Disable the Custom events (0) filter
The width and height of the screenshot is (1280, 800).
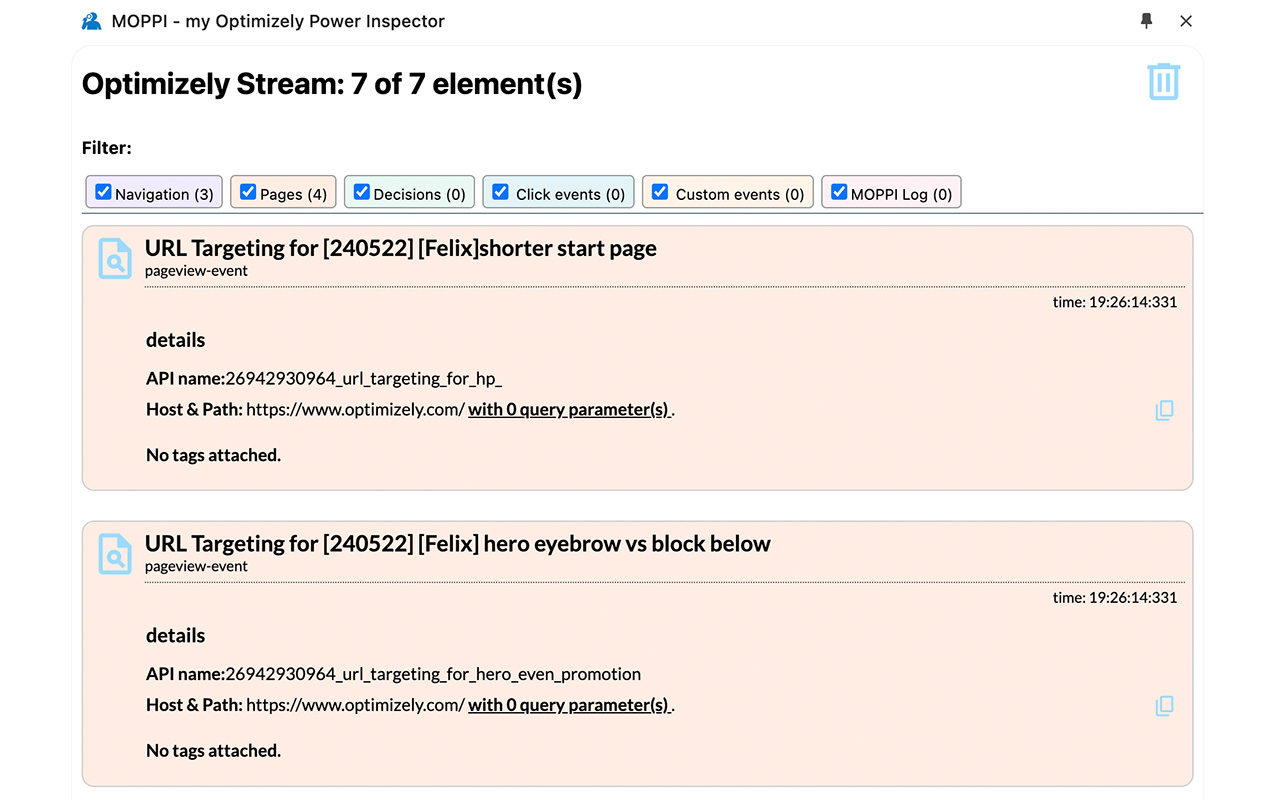pos(660,192)
